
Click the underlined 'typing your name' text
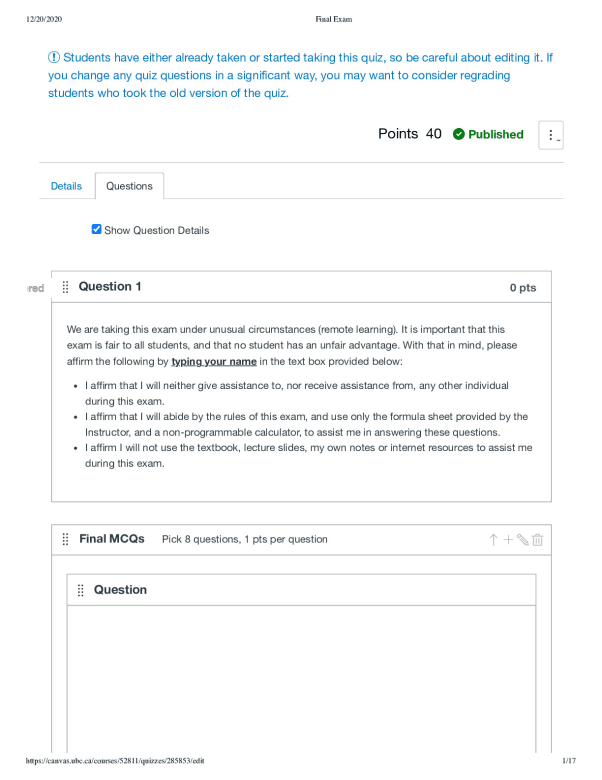(214, 362)
